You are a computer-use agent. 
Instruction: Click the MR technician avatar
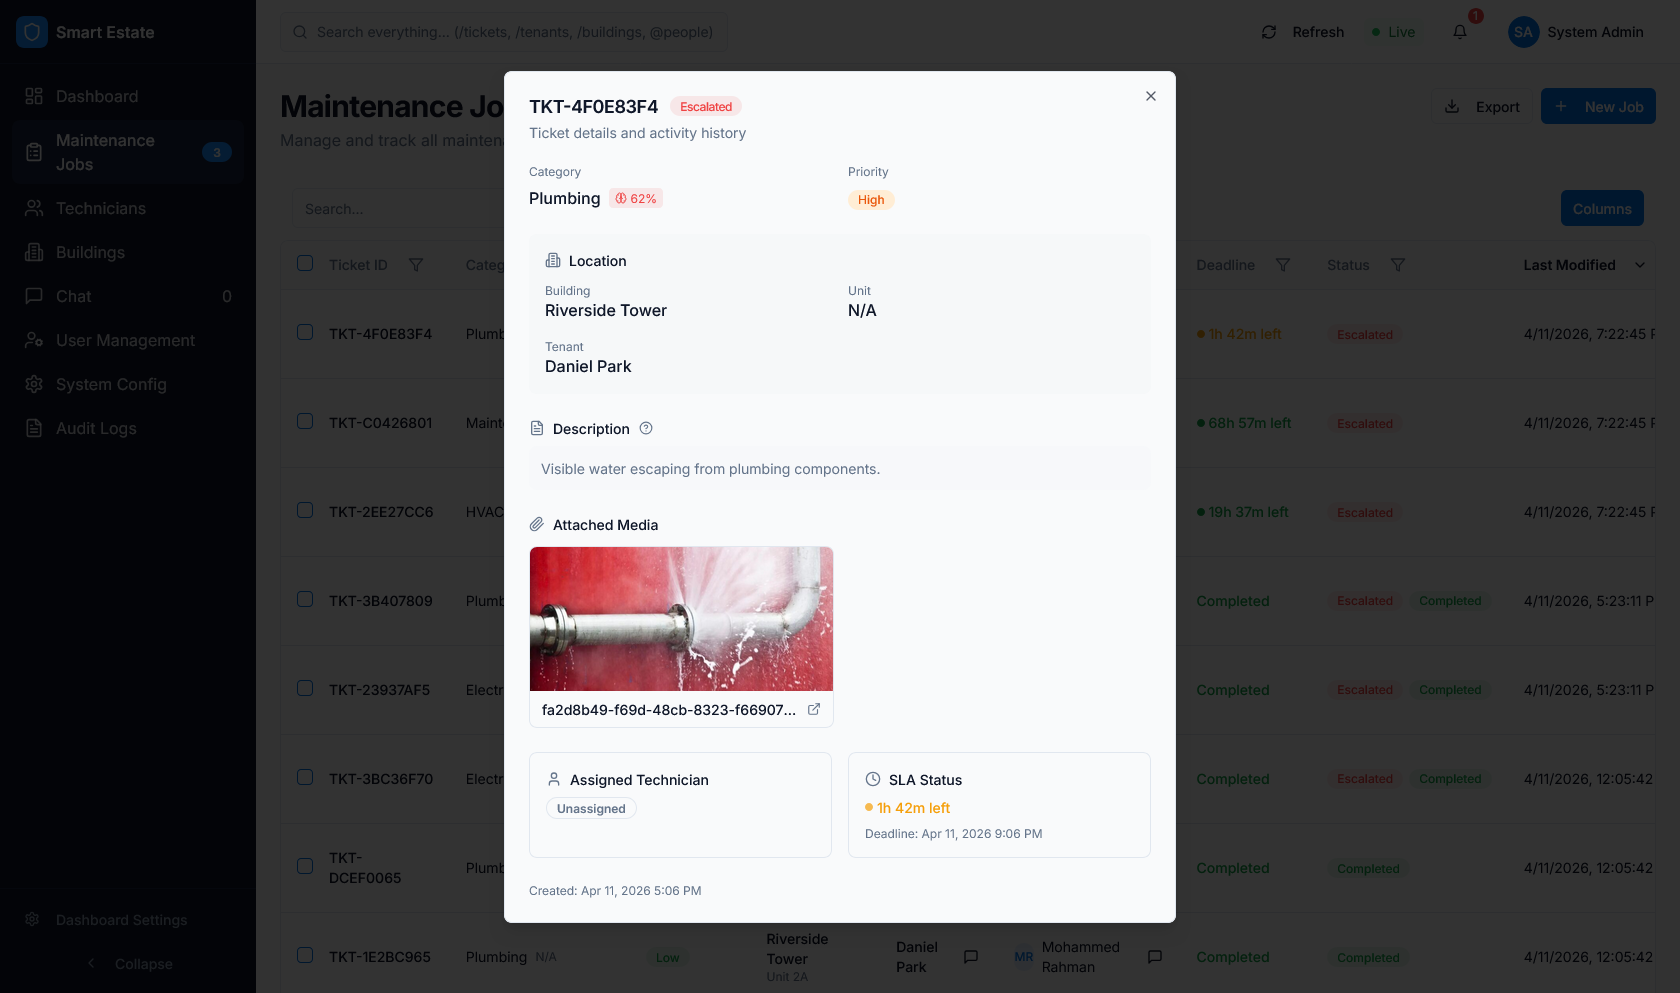[1024, 957]
